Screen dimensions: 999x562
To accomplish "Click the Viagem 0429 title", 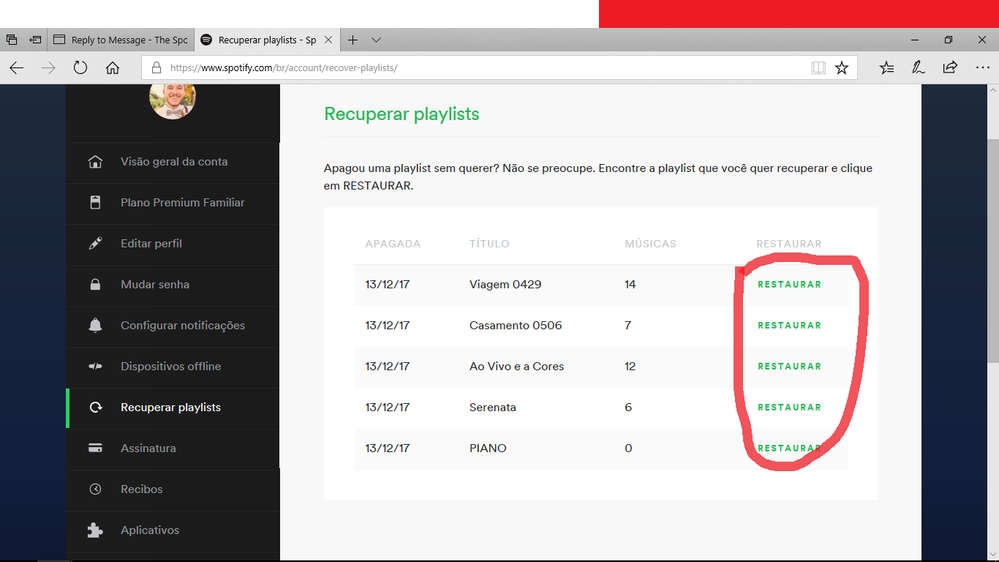I will (x=505, y=284).
